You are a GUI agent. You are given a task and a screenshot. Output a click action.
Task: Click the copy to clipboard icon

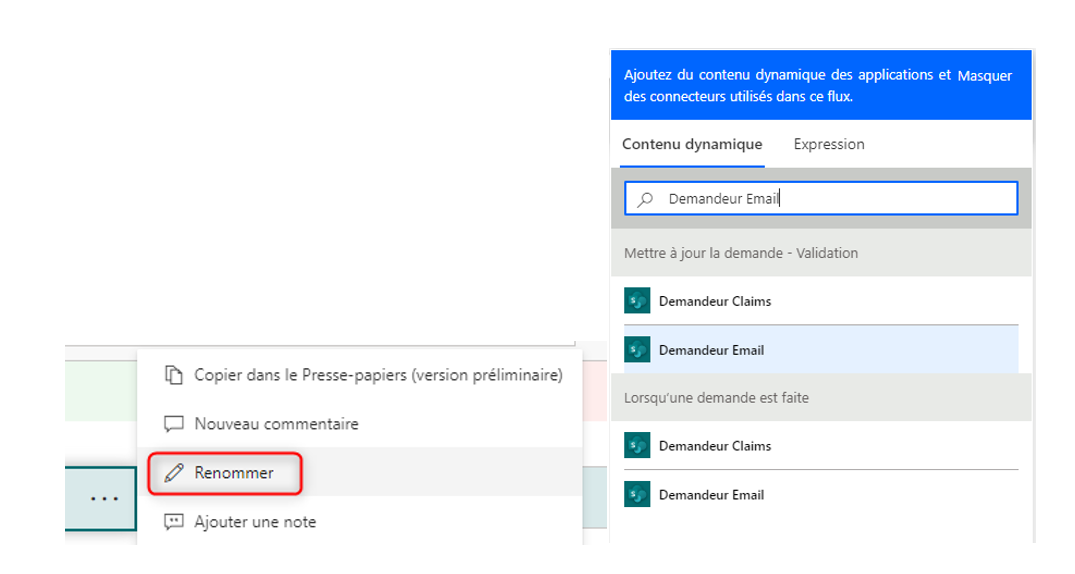(x=174, y=375)
